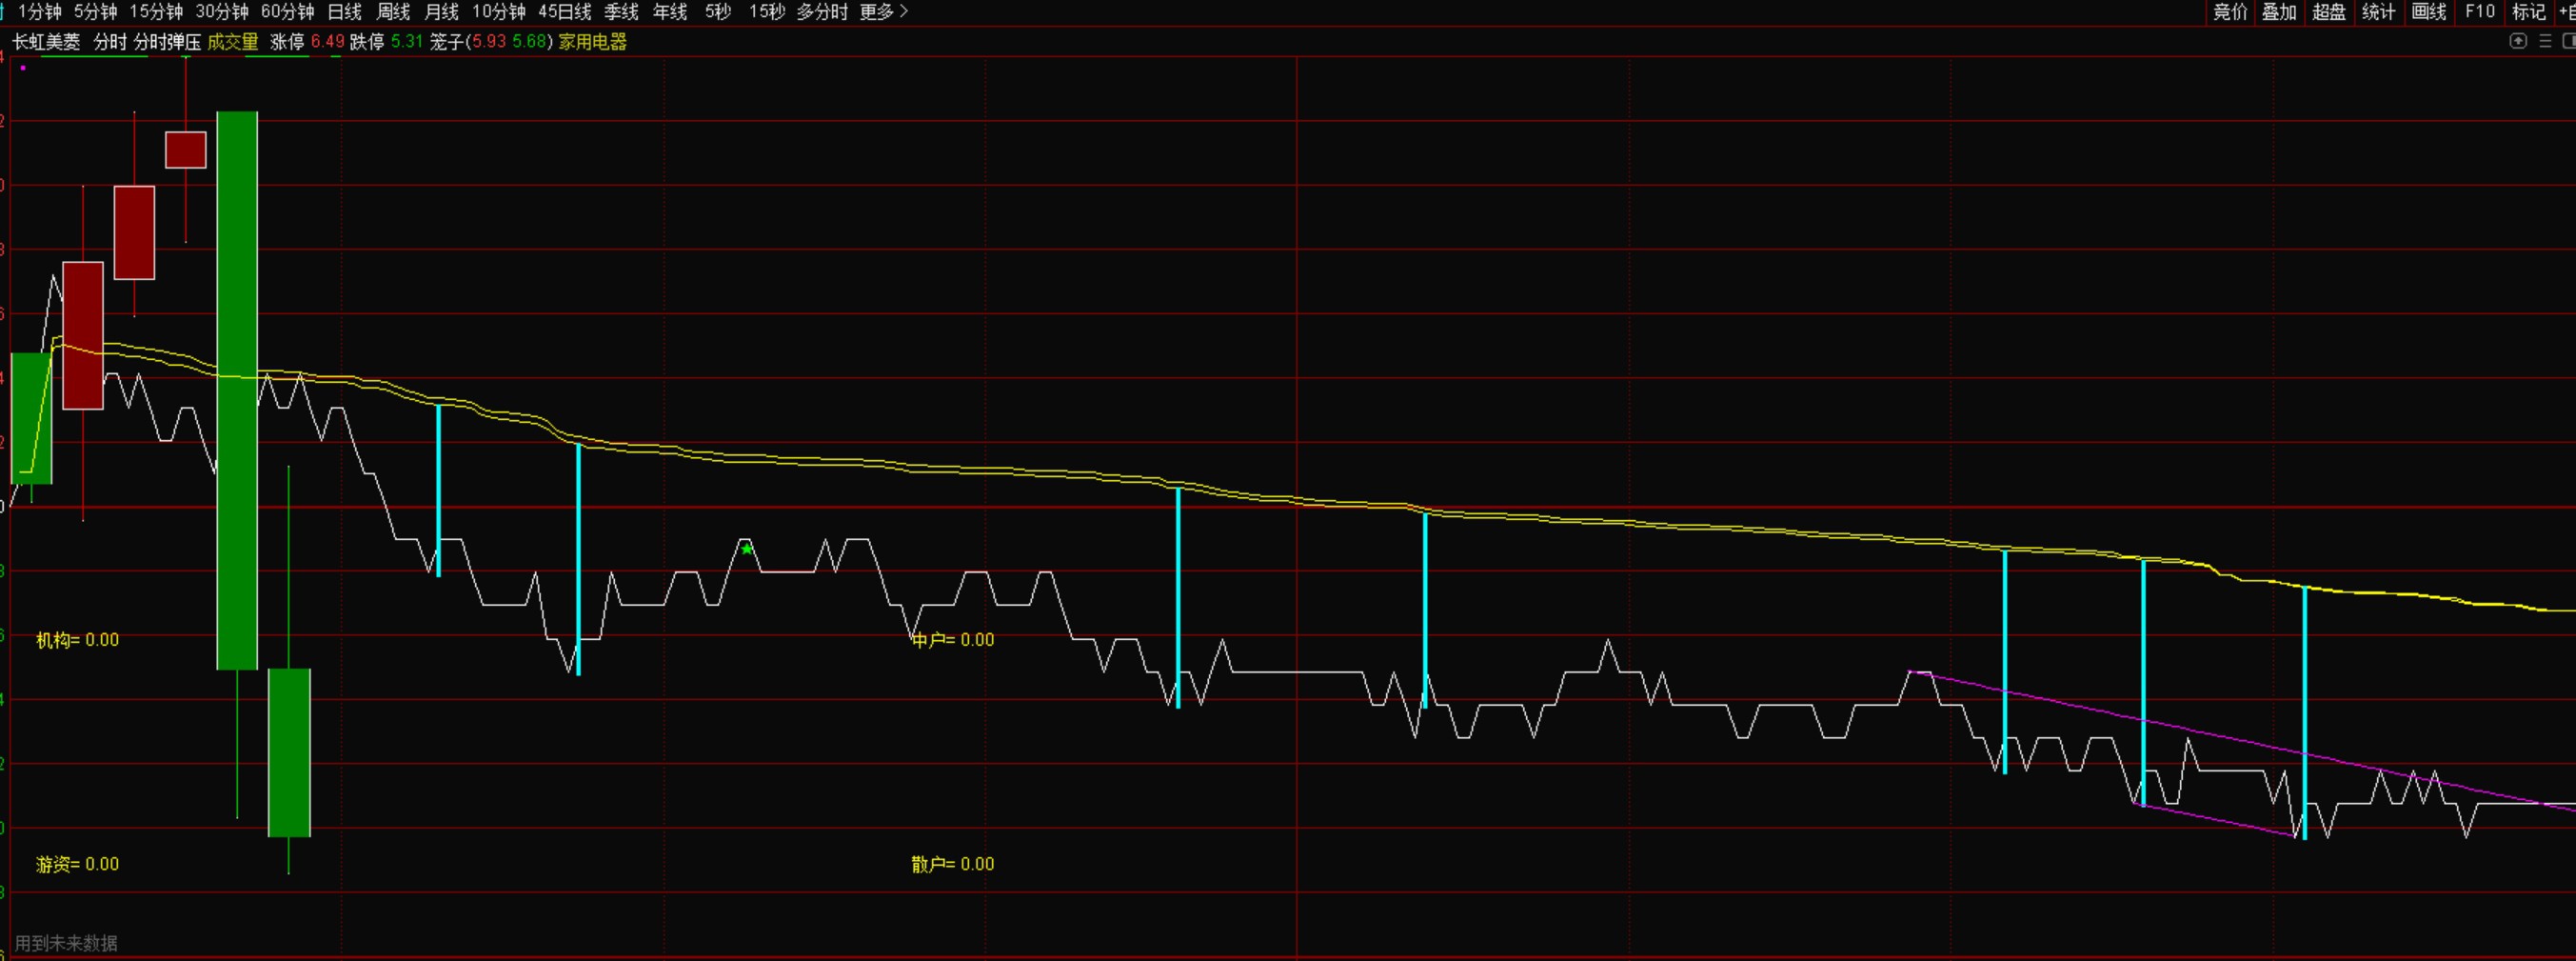Screen dimensions: 2576x961
Task: Click the 家用电器 sector label
Action: point(593,42)
